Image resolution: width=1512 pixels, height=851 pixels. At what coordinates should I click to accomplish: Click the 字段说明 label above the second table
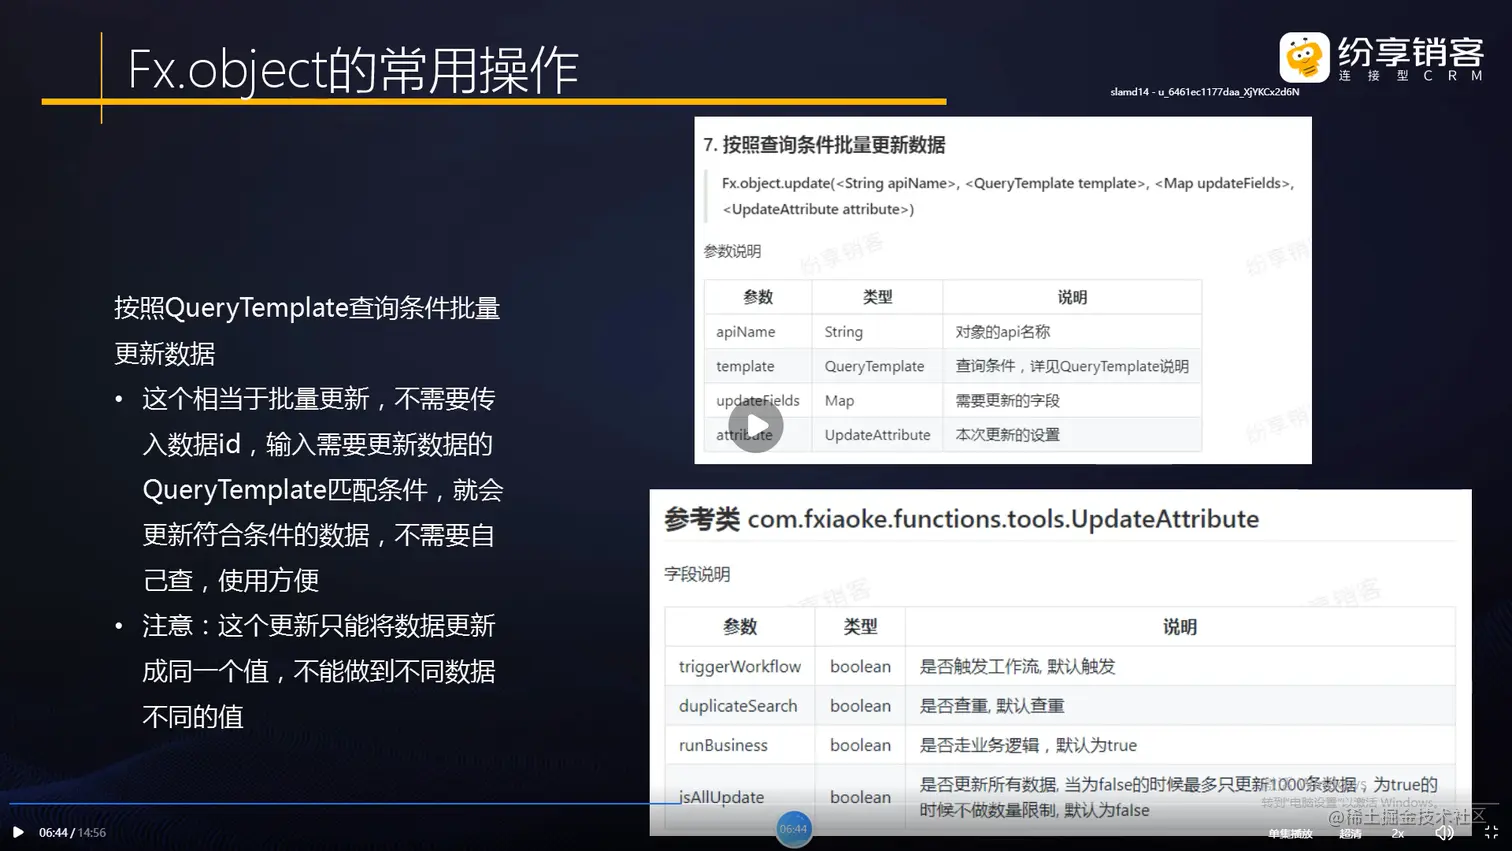point(697,574)
